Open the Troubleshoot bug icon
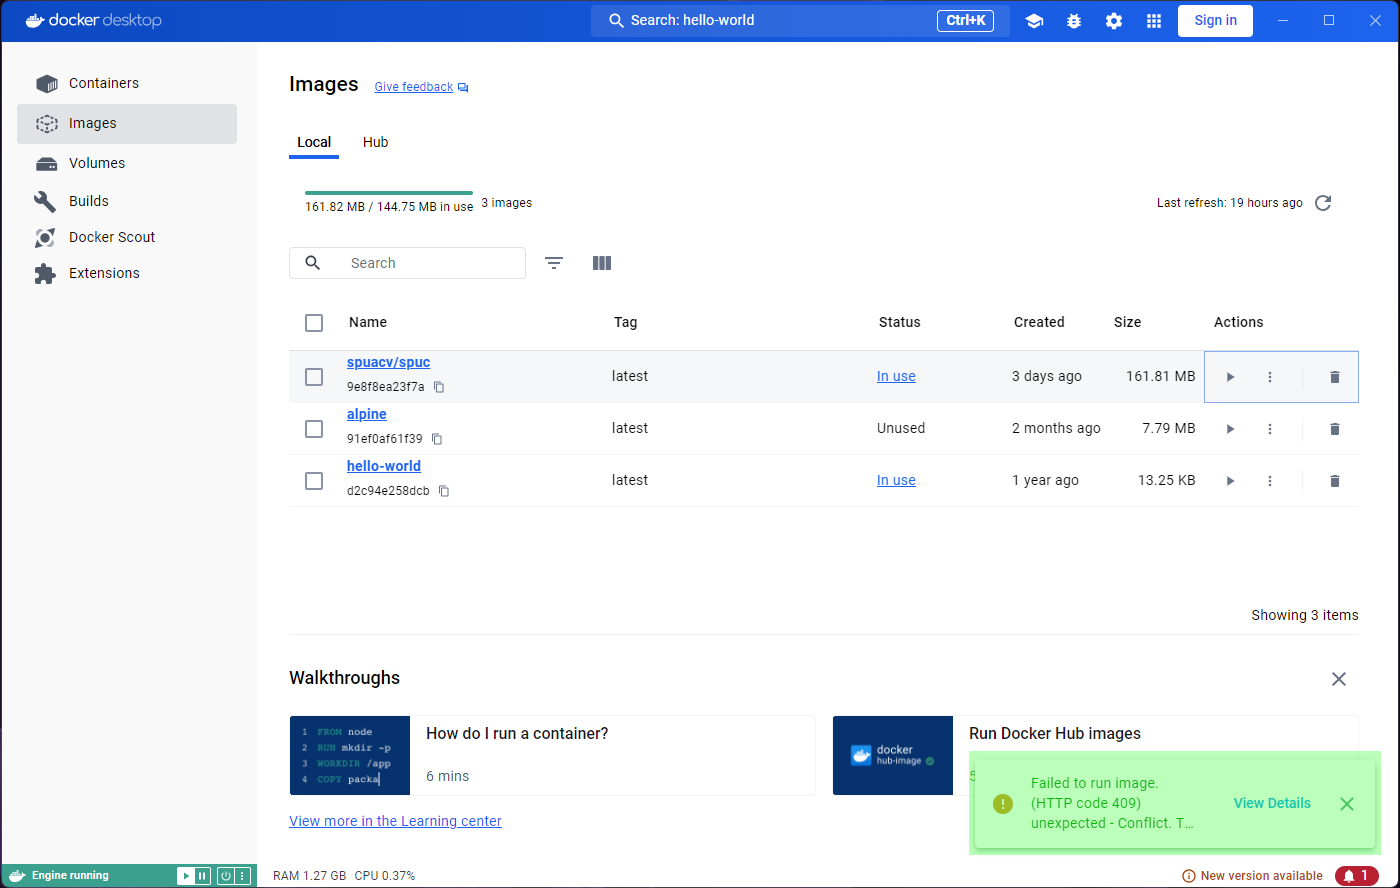This screenshot has width=1400, height=888. 1074,21
